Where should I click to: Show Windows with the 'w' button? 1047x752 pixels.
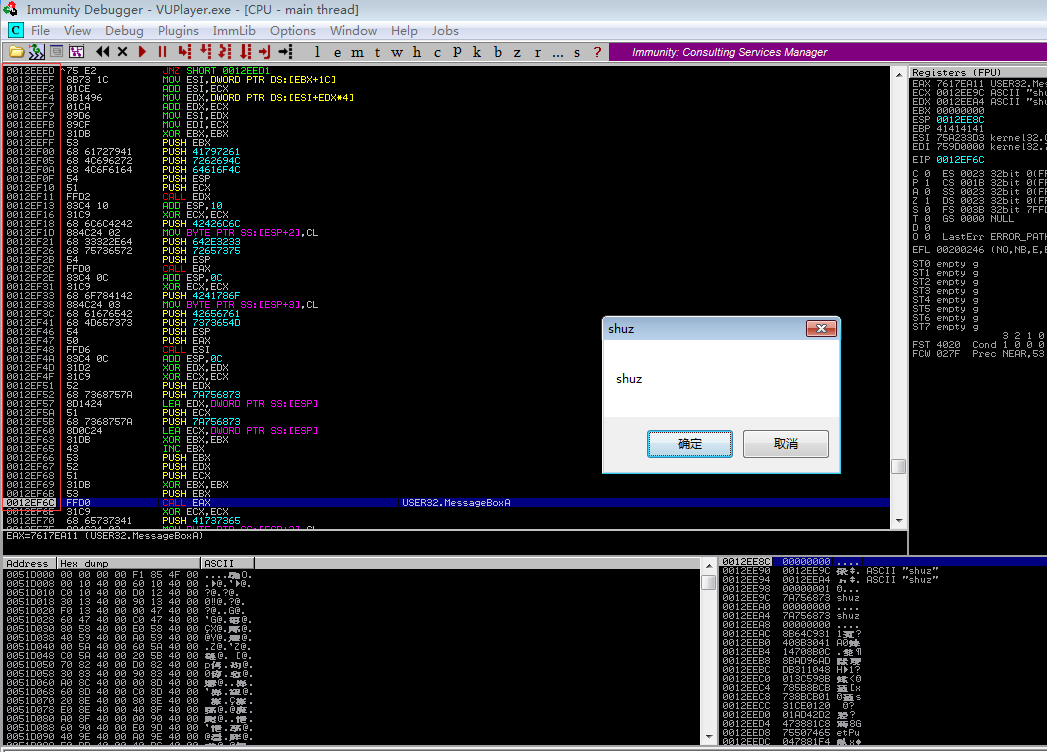(397, 52)
